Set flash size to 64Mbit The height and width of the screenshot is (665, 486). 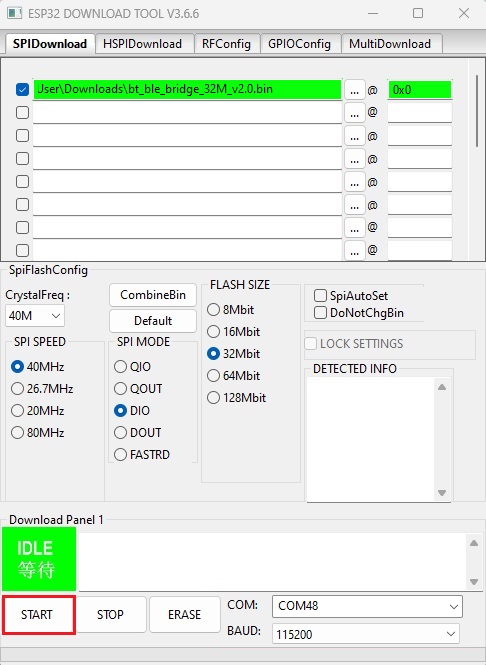[x=233, y=376]
